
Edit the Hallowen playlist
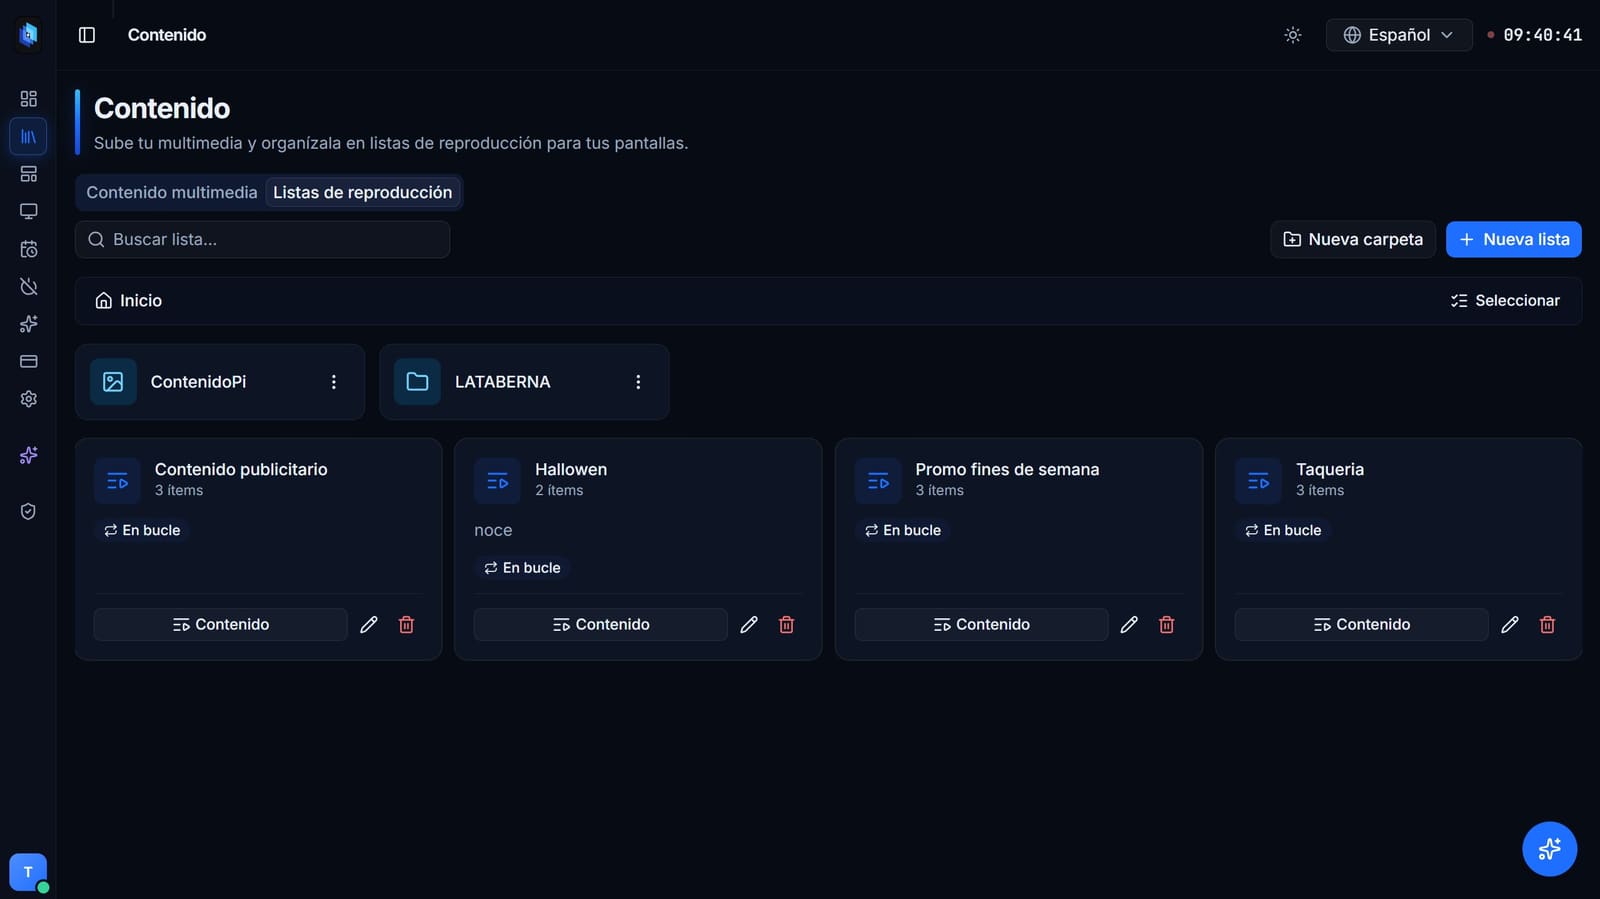(x=749, y=625)
